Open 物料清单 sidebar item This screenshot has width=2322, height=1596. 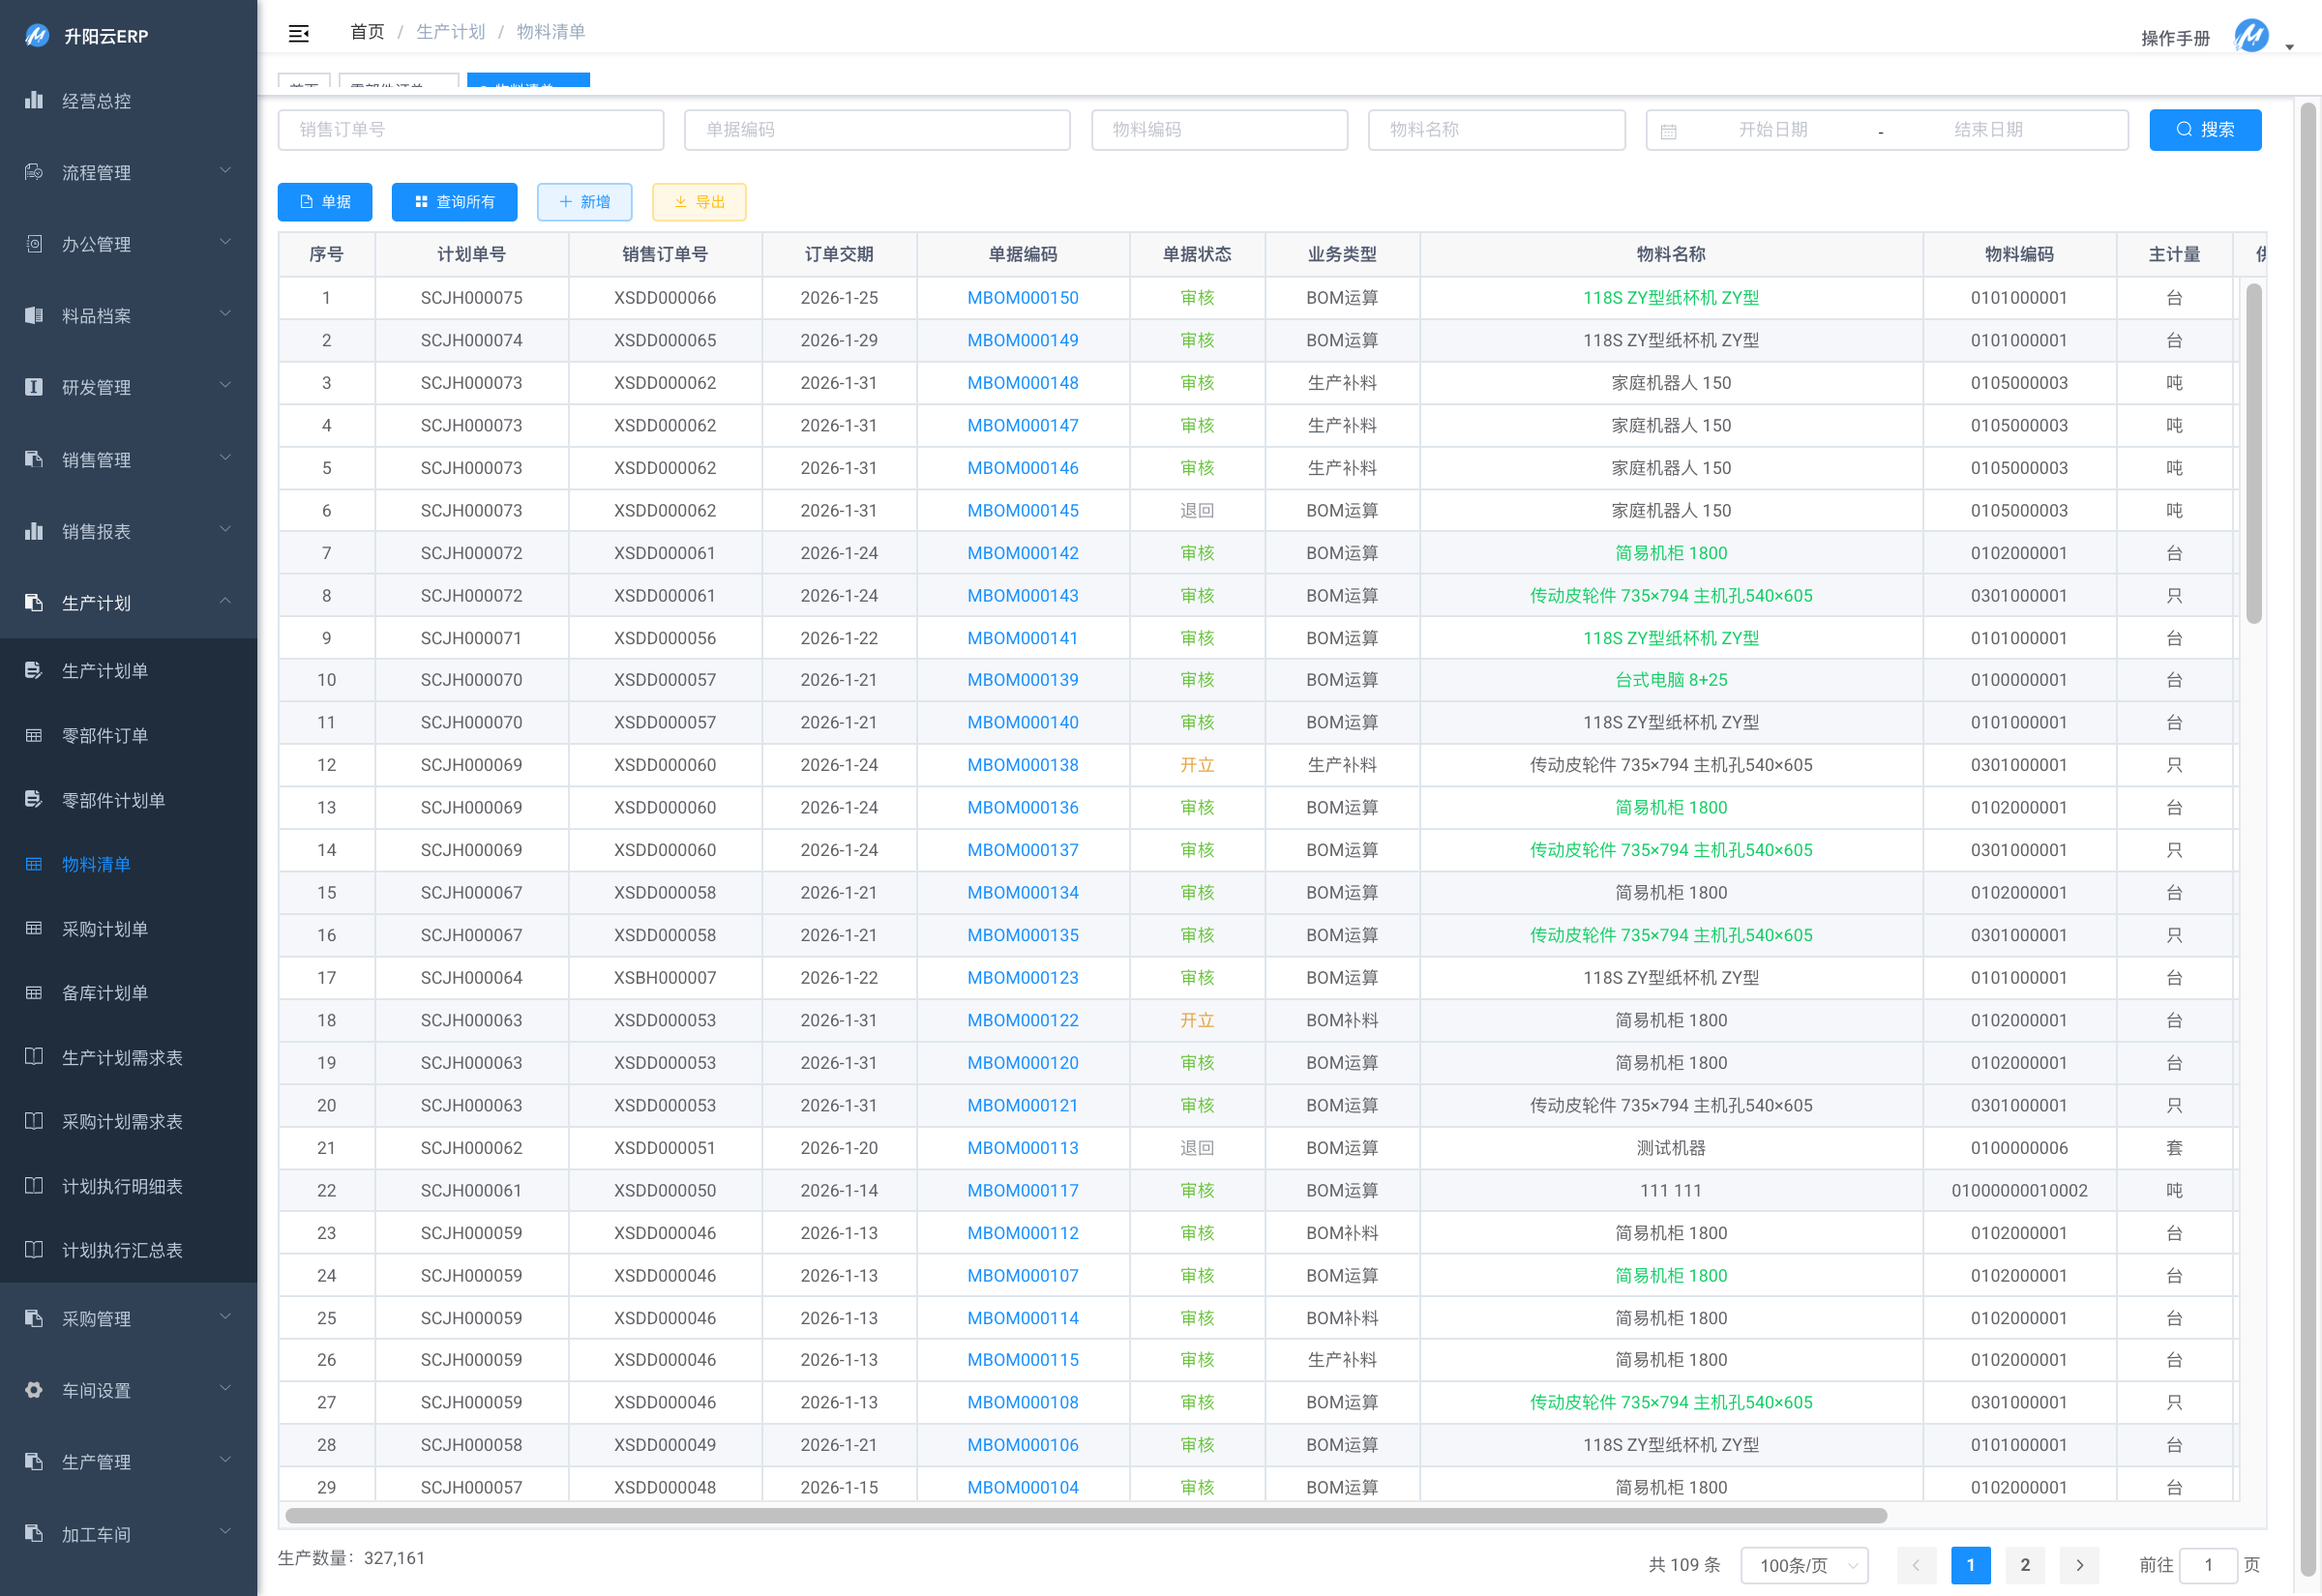click(96, 864)
